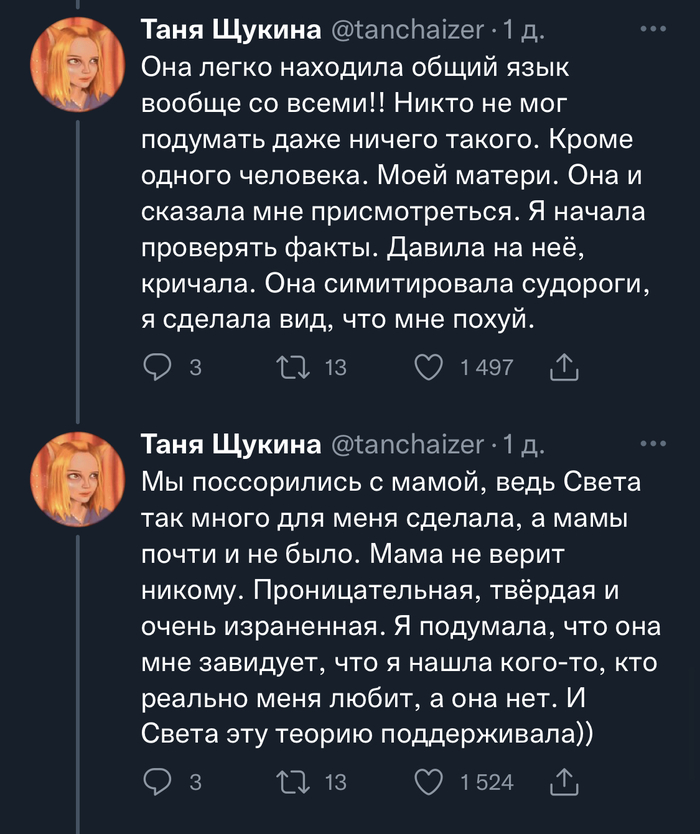Like the first tweet with 1 497 likes
The image size is (700, 834).
[x=429, y=368]
